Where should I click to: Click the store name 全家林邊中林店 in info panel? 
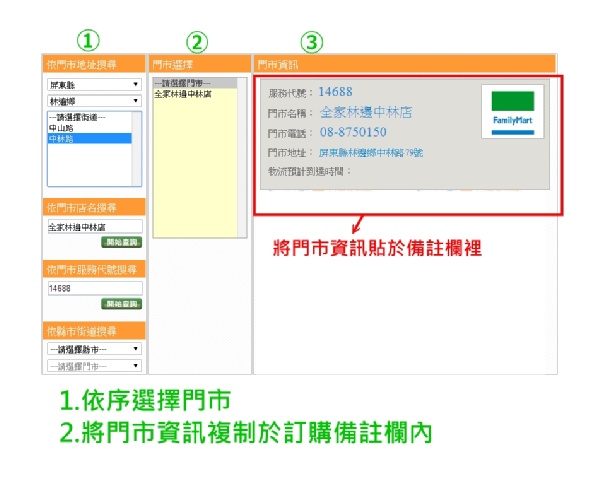tap(366, 112)
